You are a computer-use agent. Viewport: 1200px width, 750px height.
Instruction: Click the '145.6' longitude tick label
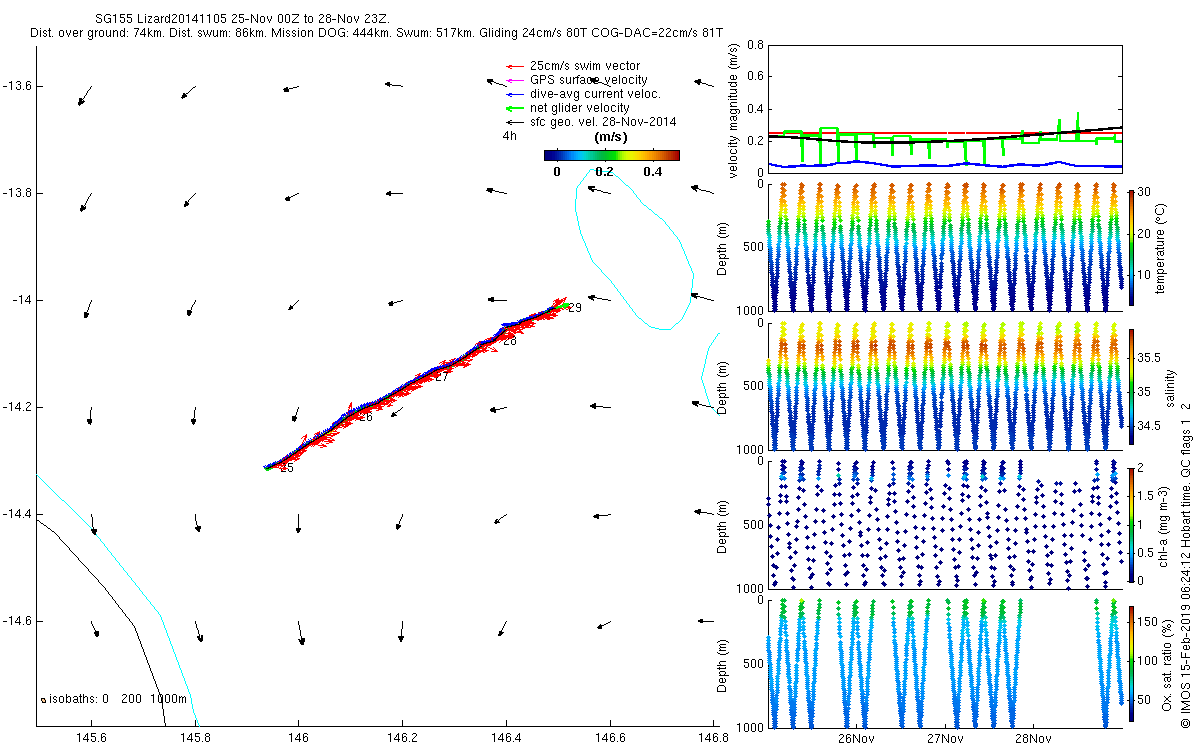[91, 738]
